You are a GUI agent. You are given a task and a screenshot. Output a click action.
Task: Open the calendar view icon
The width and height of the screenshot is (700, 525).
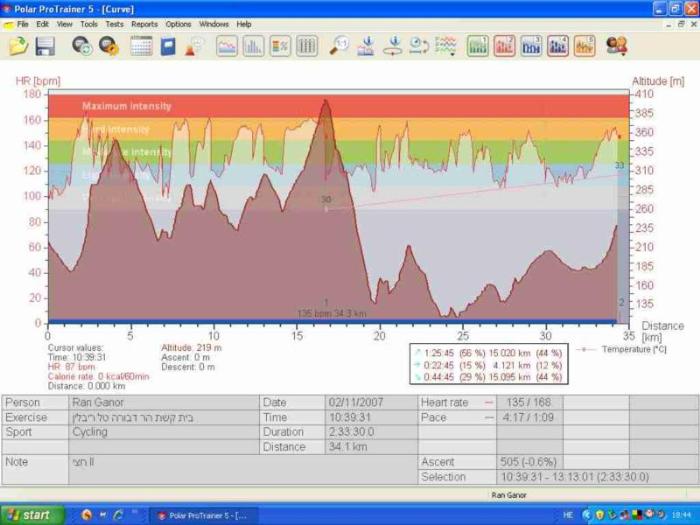[141, 45]
